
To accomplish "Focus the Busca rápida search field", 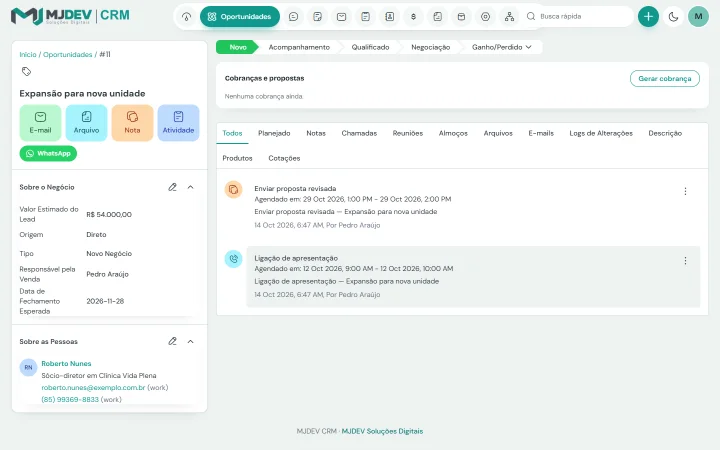I will tap(579, 17).
